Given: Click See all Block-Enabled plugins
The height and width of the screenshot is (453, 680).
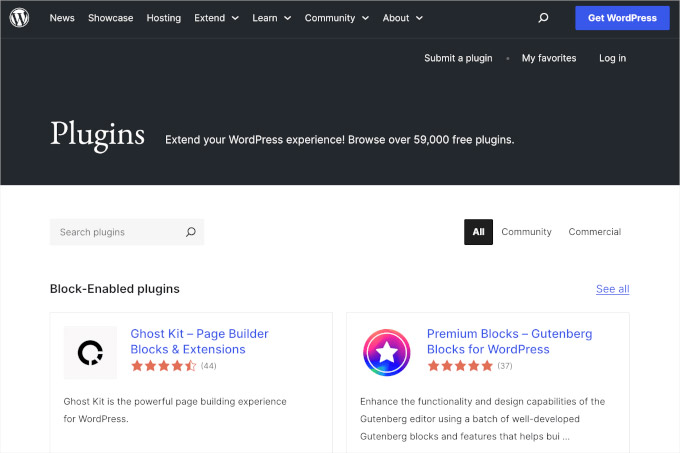Looking at the screenshot, I should [x=612, y=289].
